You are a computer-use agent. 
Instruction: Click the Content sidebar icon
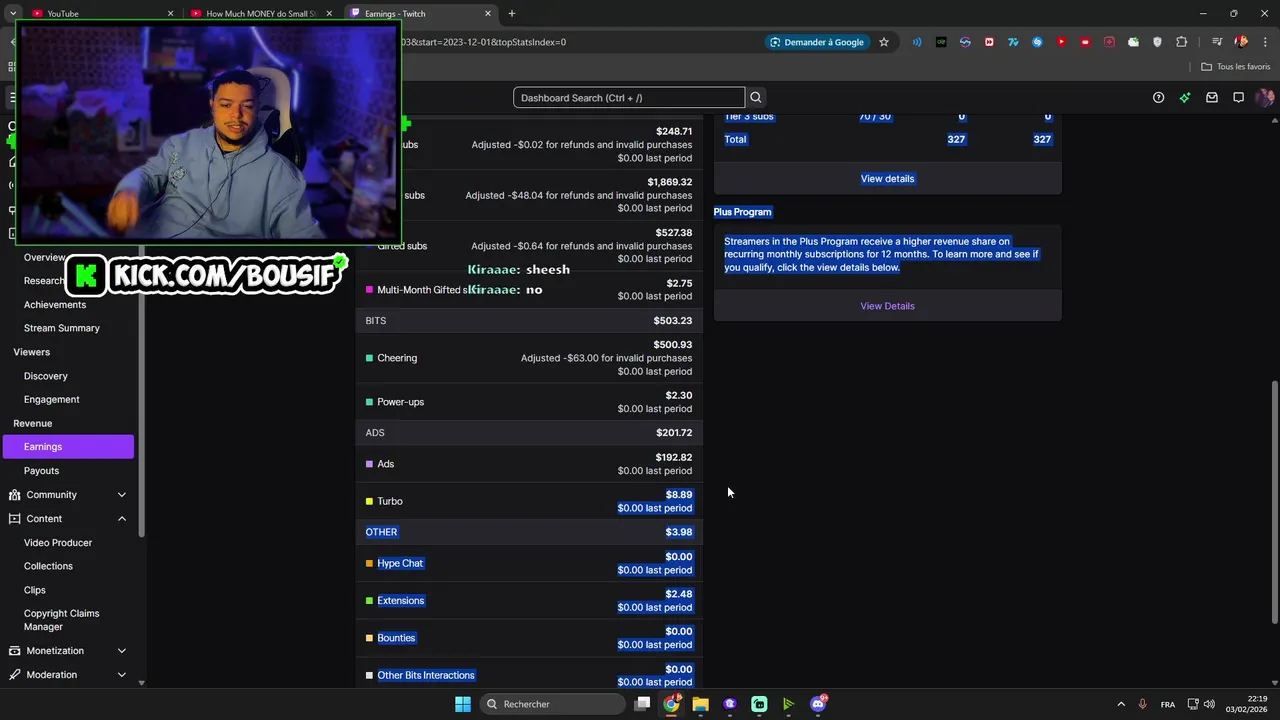[x=15, y=519]
